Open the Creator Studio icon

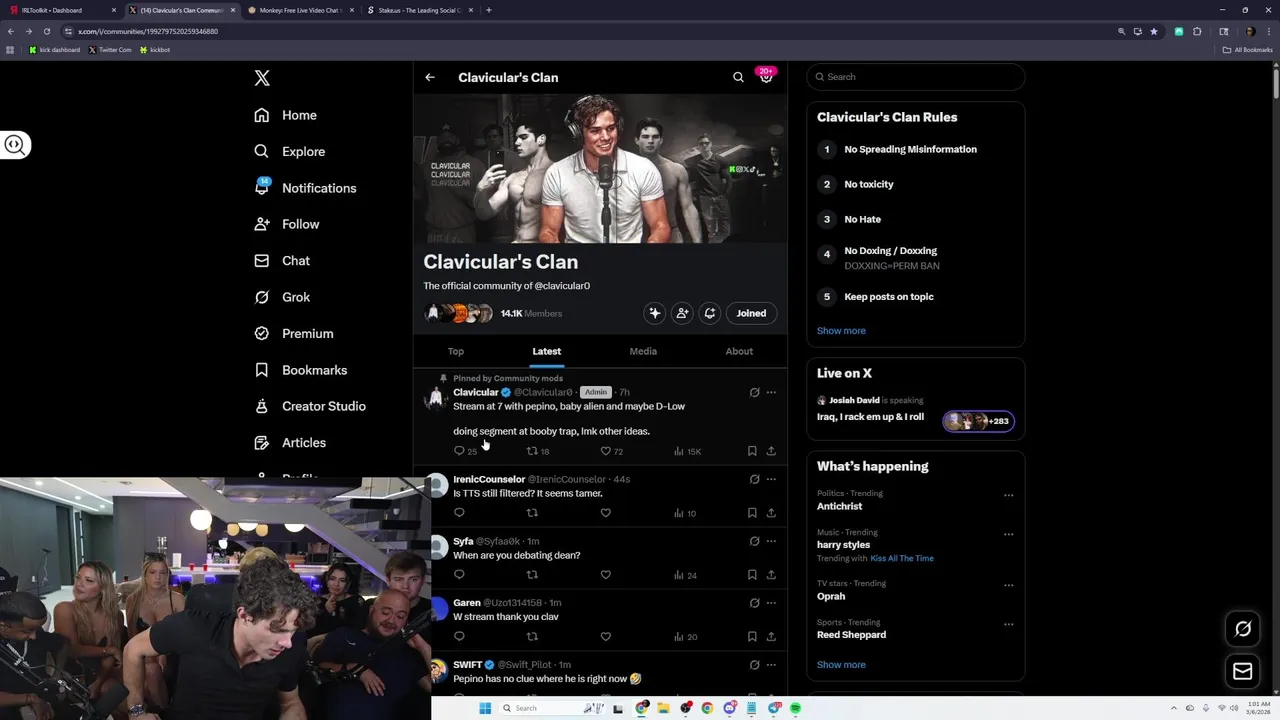262,406
